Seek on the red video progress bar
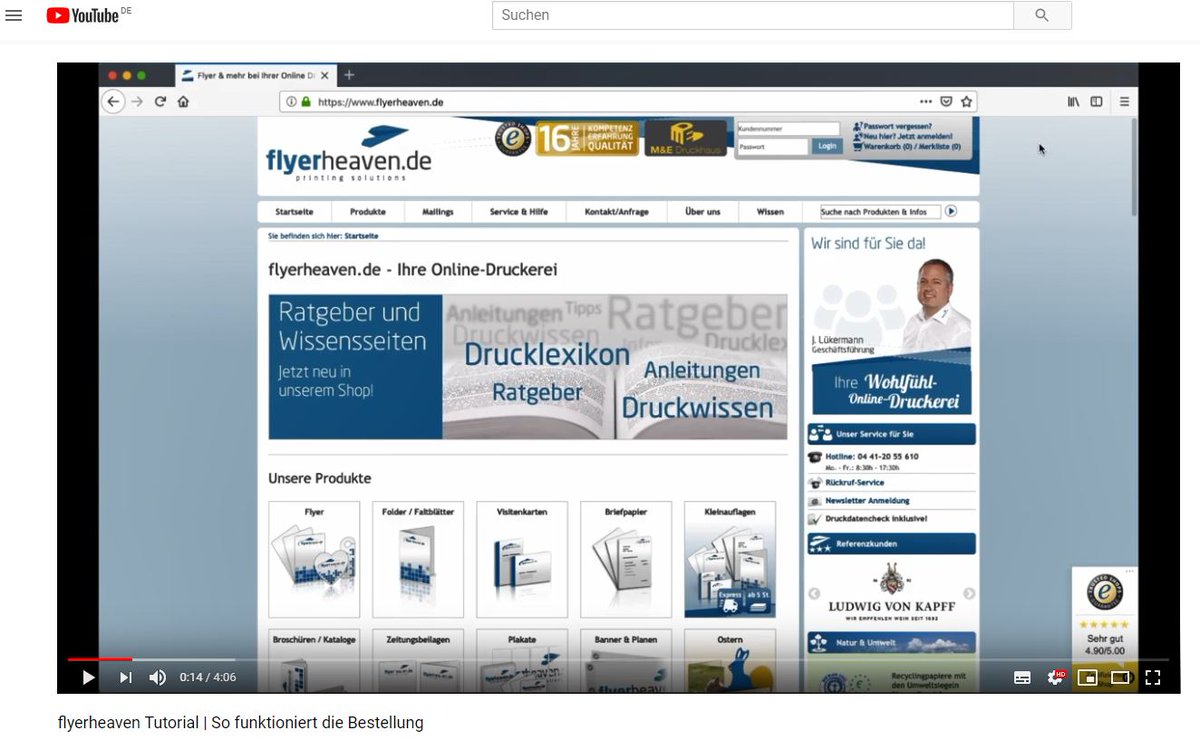The width and height of the screenshot is (1200, 740). coord(100,659)
